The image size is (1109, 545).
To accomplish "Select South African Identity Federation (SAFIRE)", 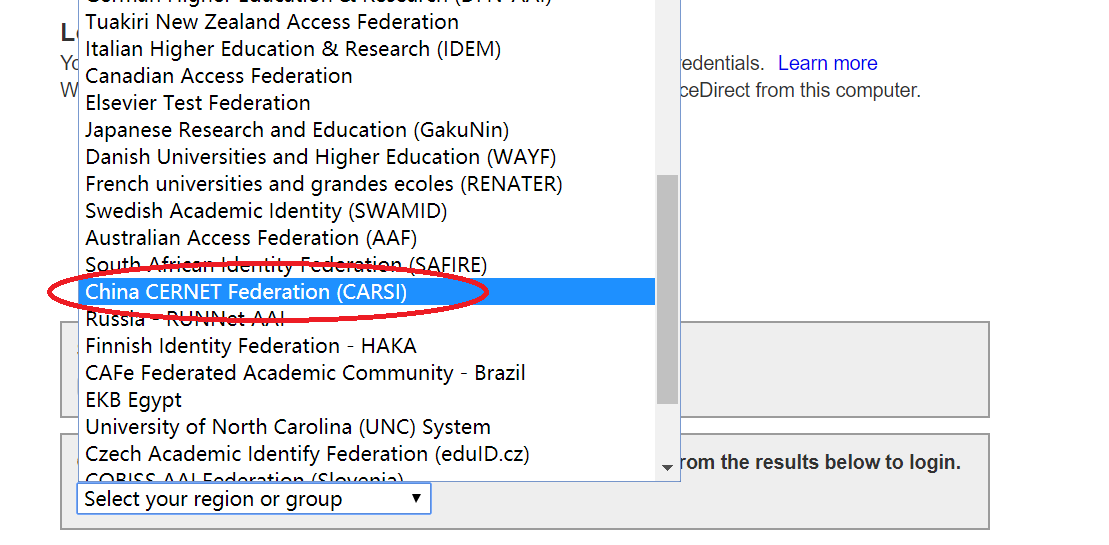I will coord(286,265).
